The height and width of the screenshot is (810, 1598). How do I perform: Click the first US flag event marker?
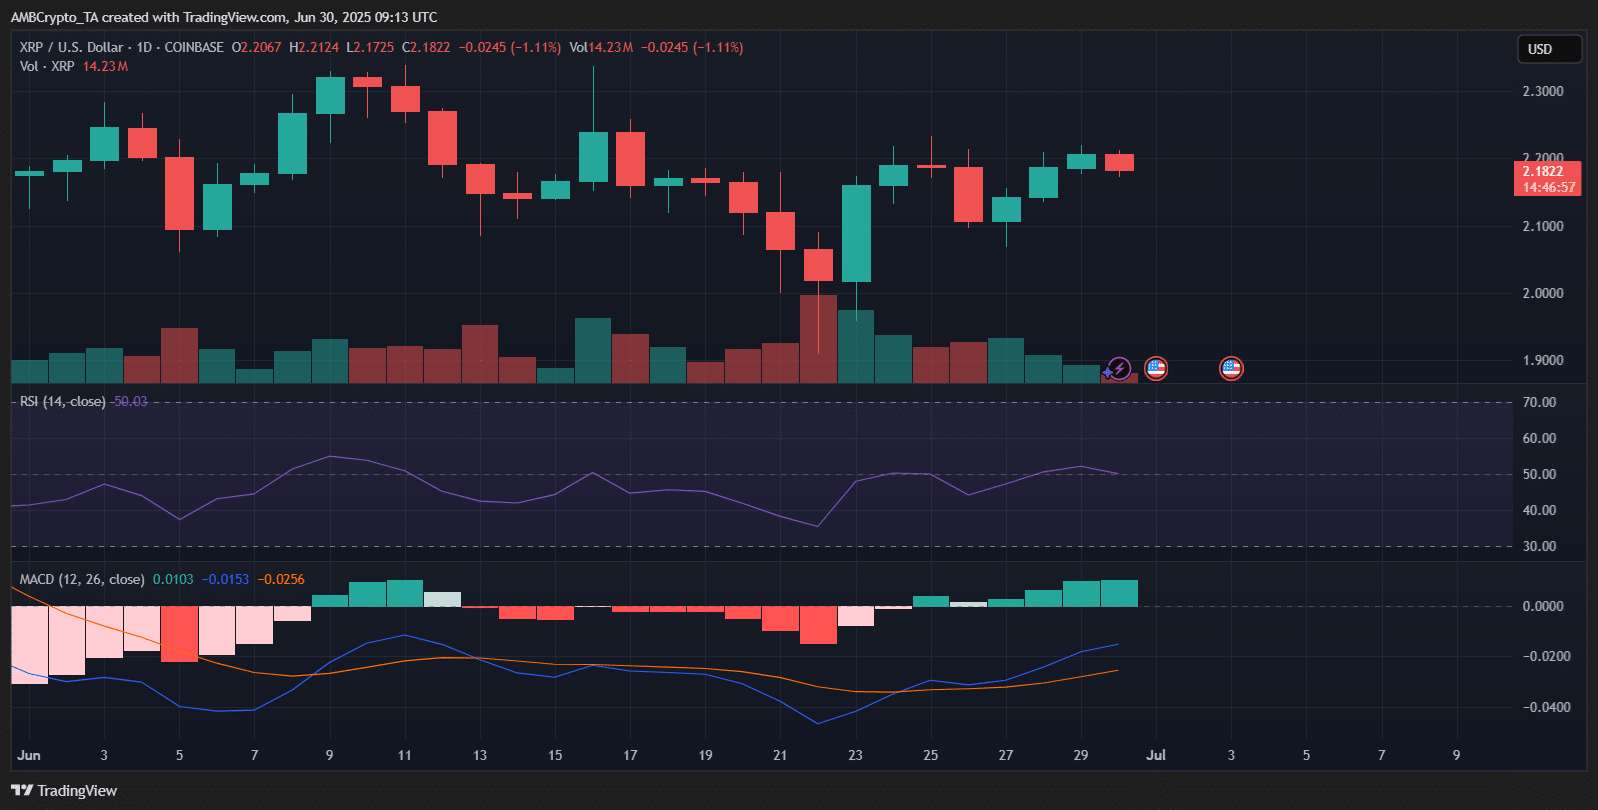tap(1156, 369)
